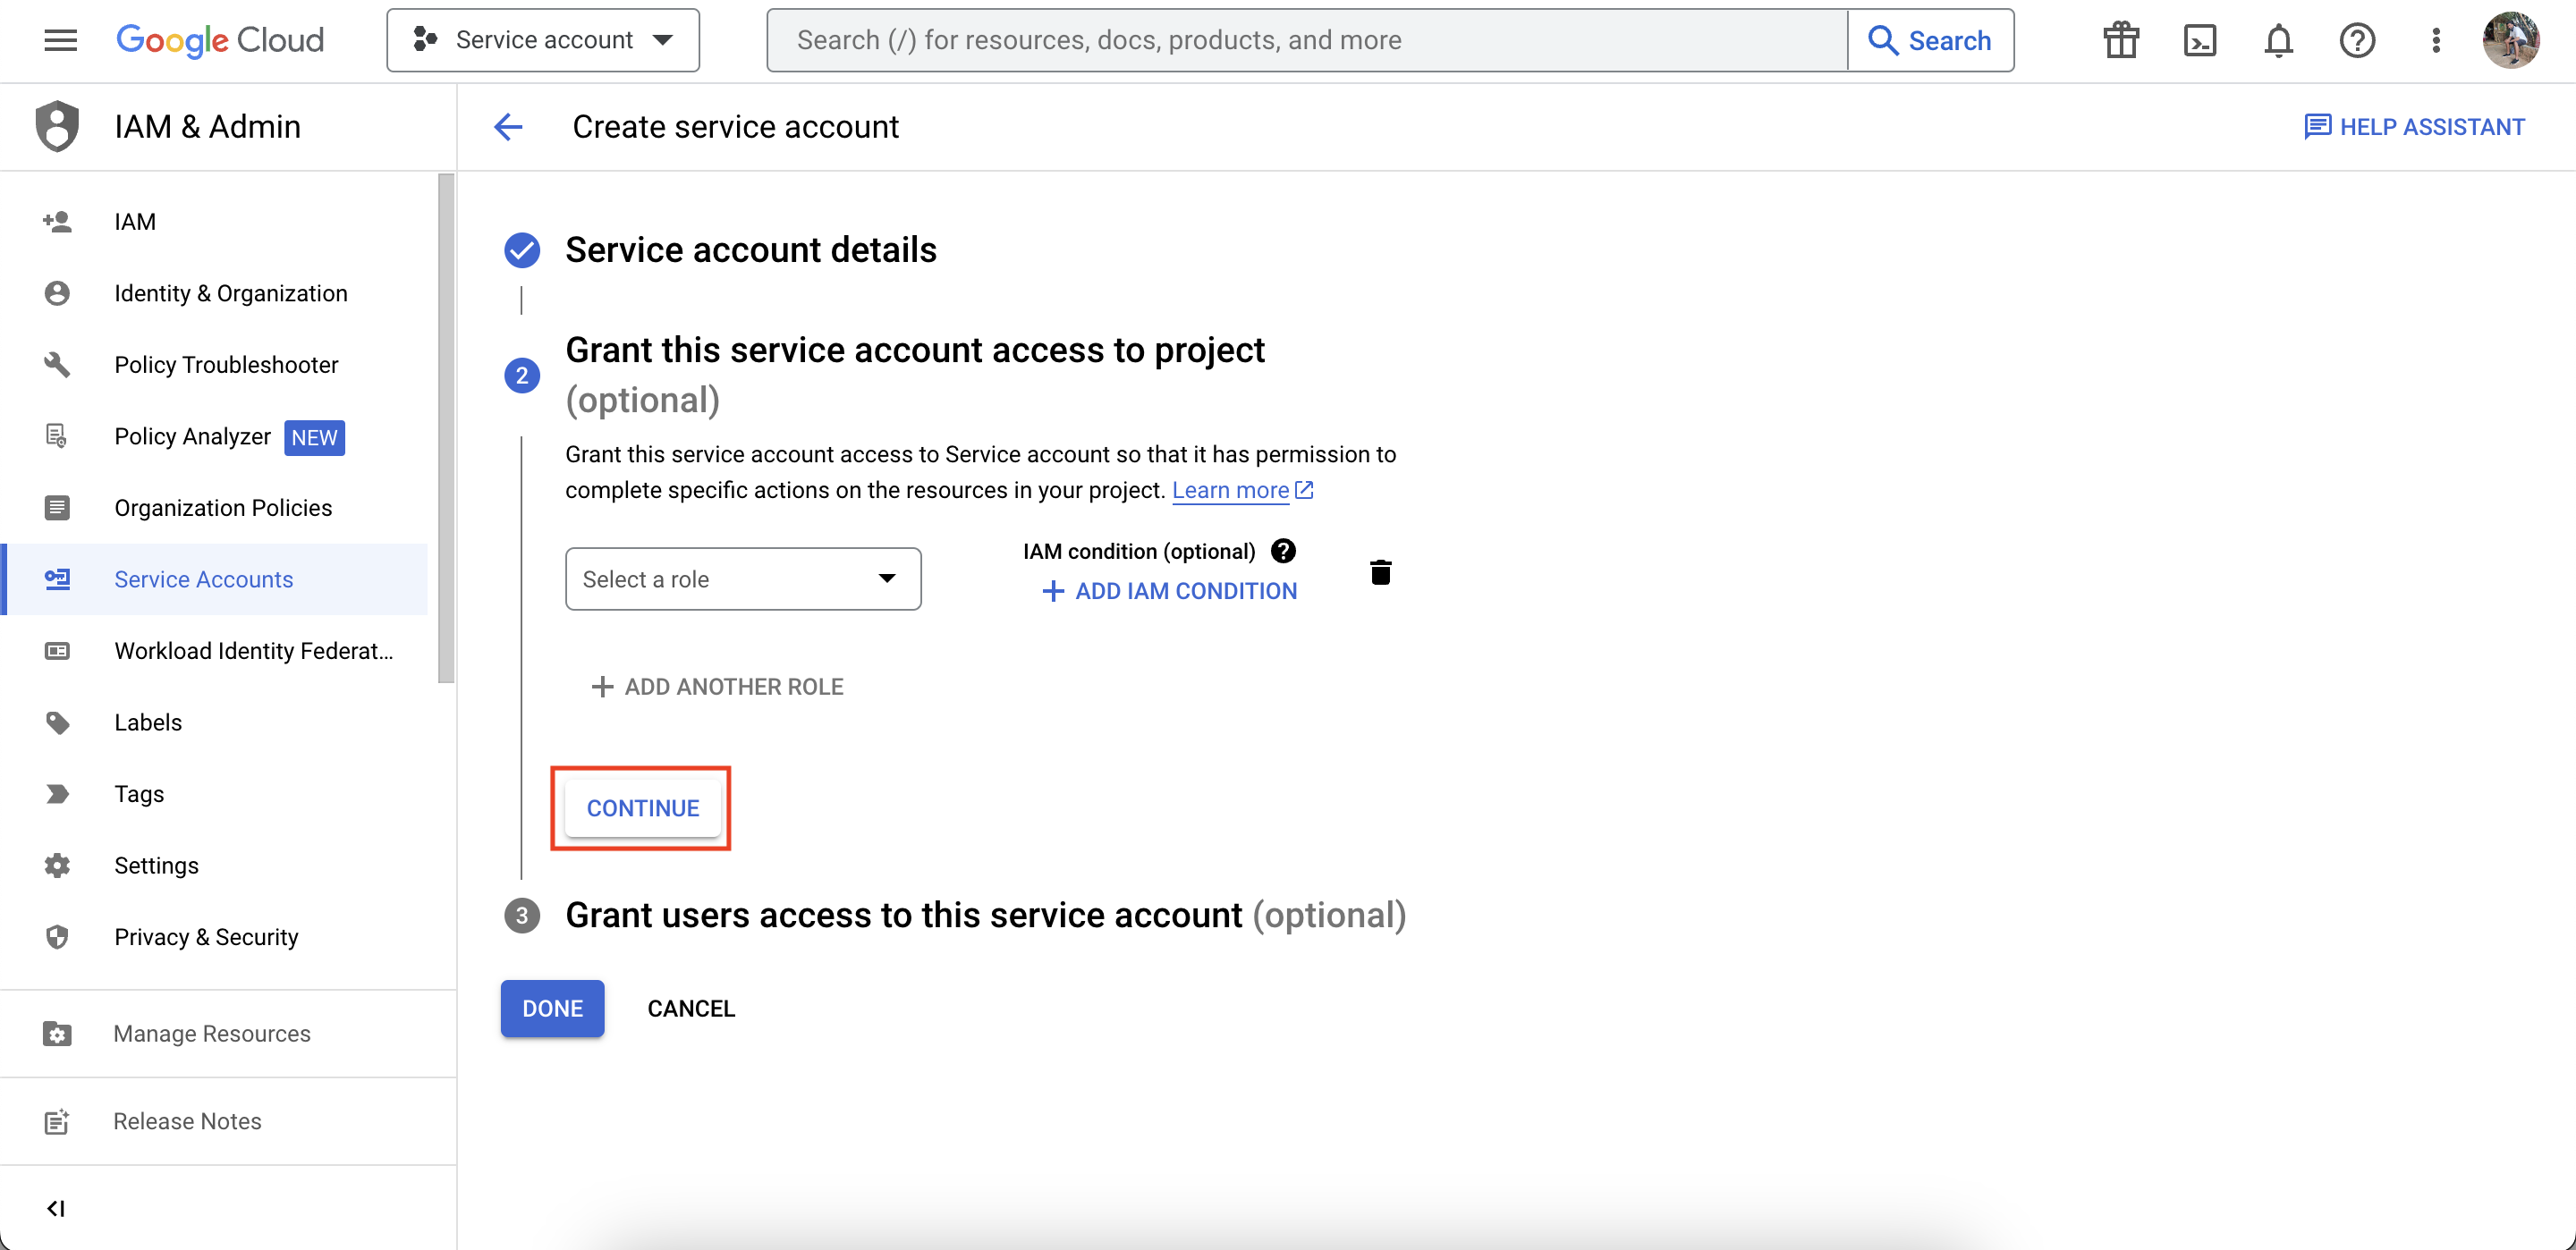Open the help question mark menu
This screenshot has height=1250, width=2576.
[2357, 40]
